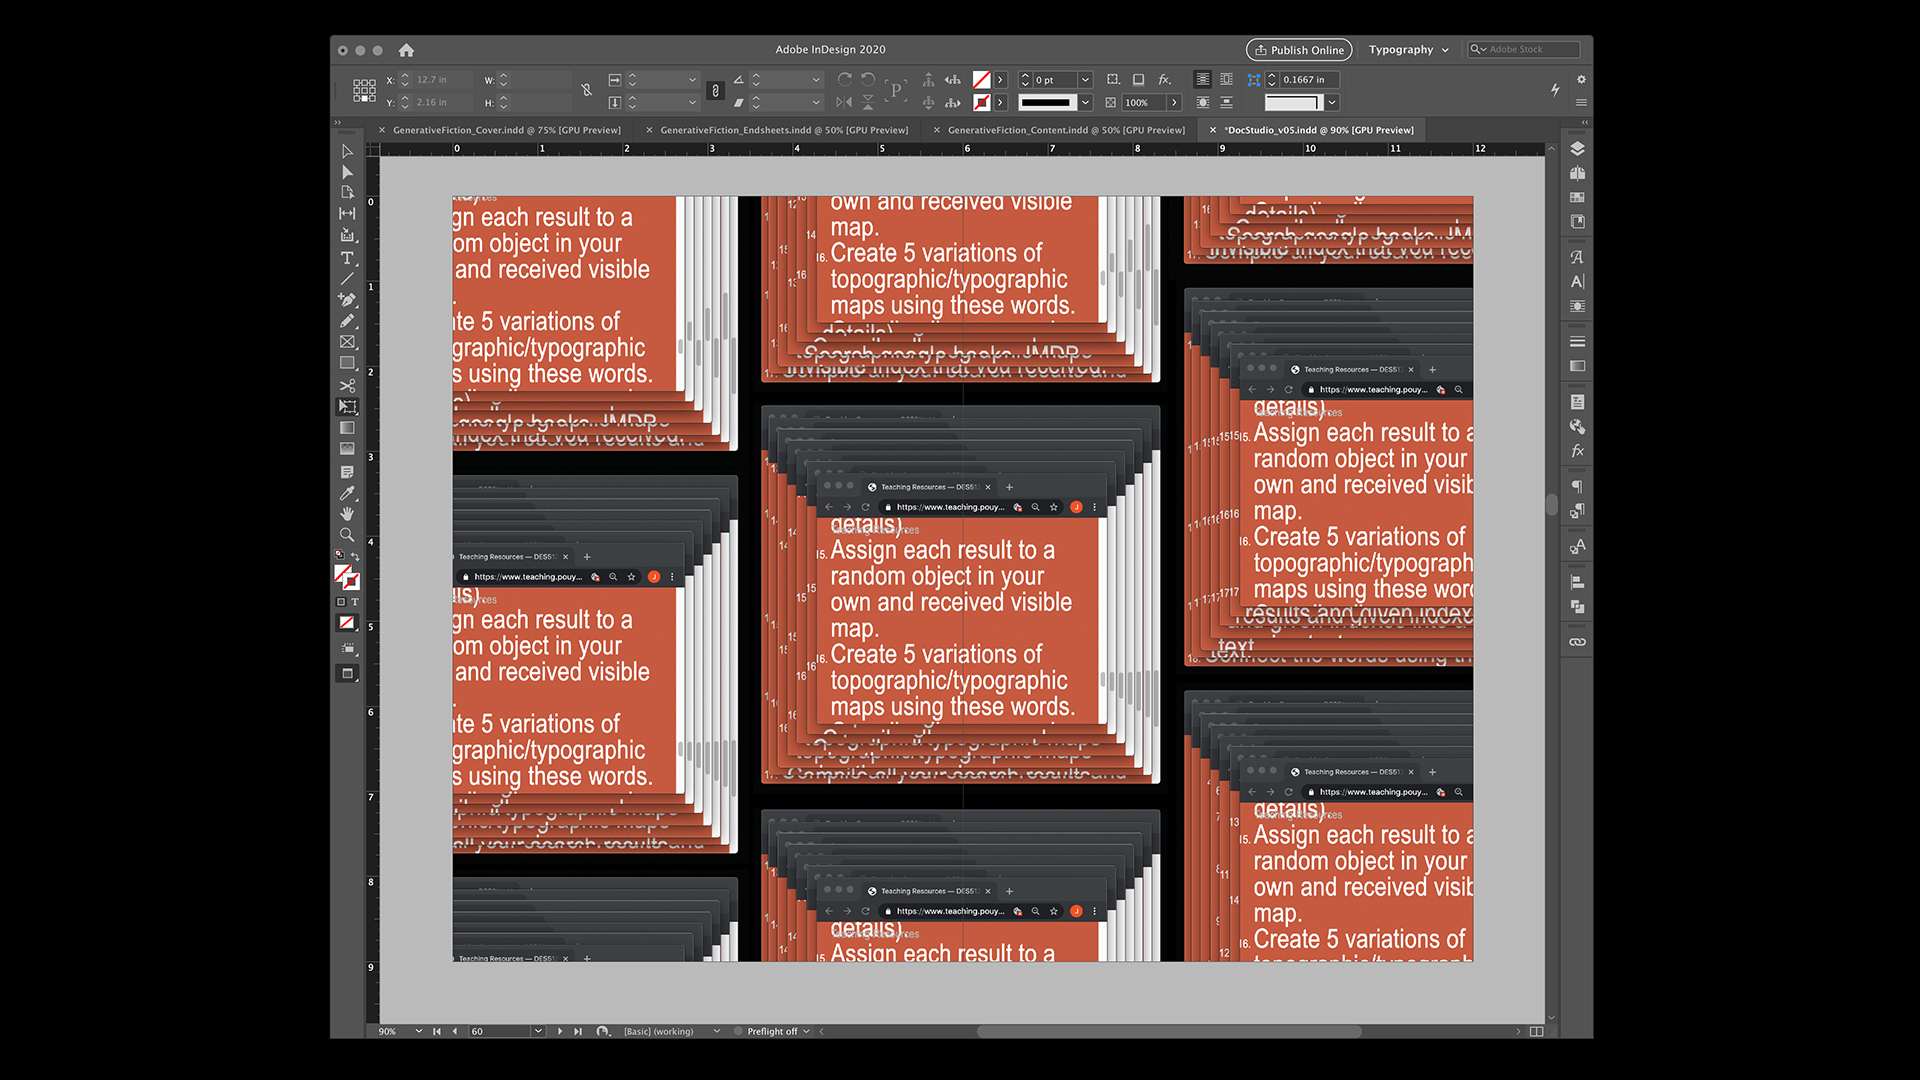
Task: Open the fx effects button in control bar
Action: coord(1165,79)
